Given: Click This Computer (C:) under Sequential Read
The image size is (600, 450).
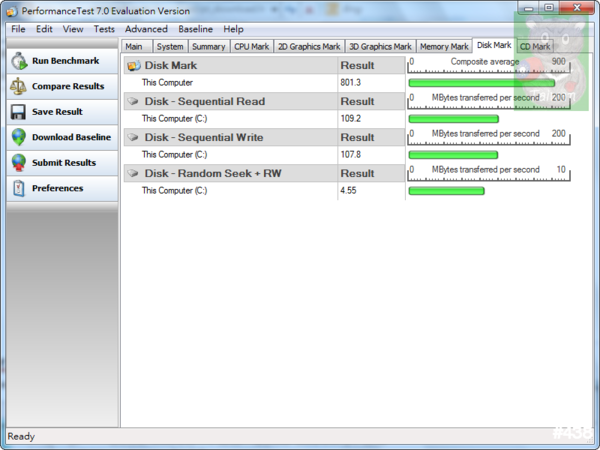Looking at the screenshot, I should (x=174, y=119).
